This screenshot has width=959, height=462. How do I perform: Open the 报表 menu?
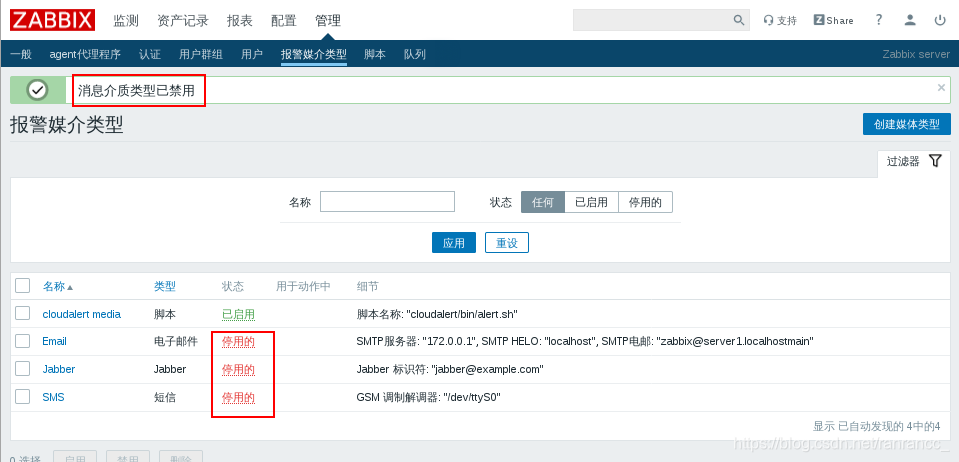240,21
